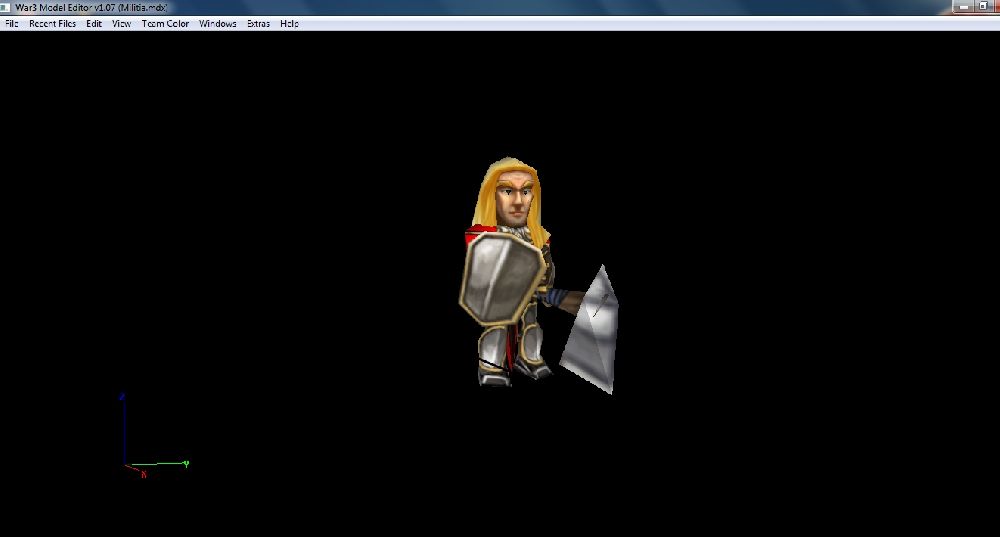Click the Militia character model in viewport
Image resolution: width=1000 pixels, height=537 pixels.
[x=538, y=276]
